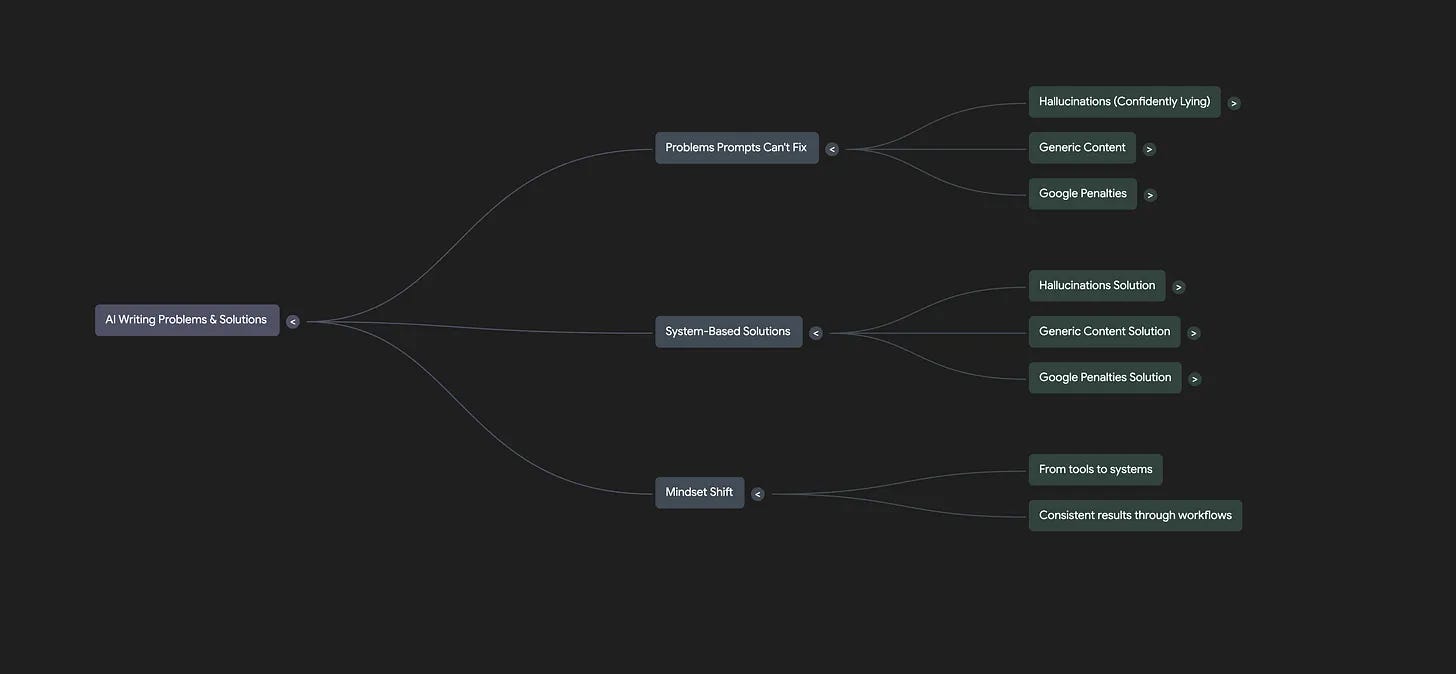Select the AI Writing Problems & Solutions root node
1456x674 pixels.
(x=186, y=319)
